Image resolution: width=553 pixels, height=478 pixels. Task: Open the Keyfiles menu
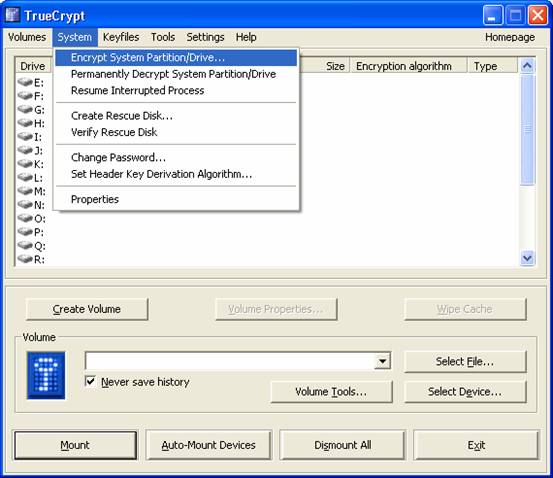click(x=121, y=37)
